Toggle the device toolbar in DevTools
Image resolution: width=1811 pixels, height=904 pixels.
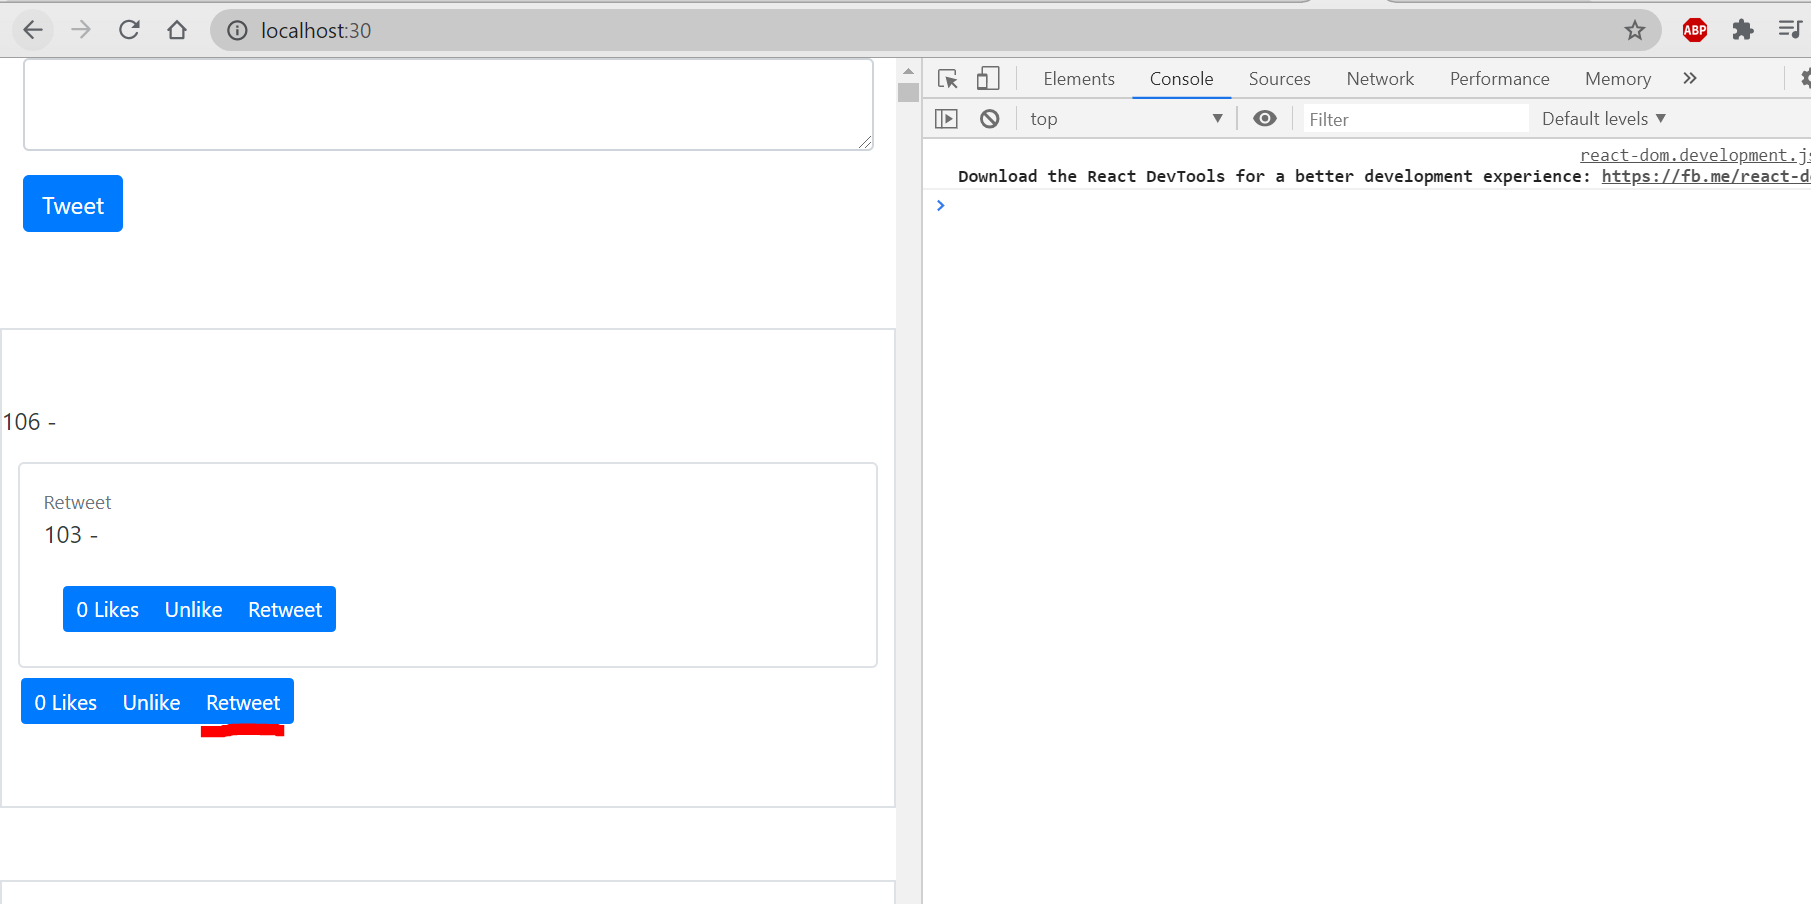coord(988,78)
